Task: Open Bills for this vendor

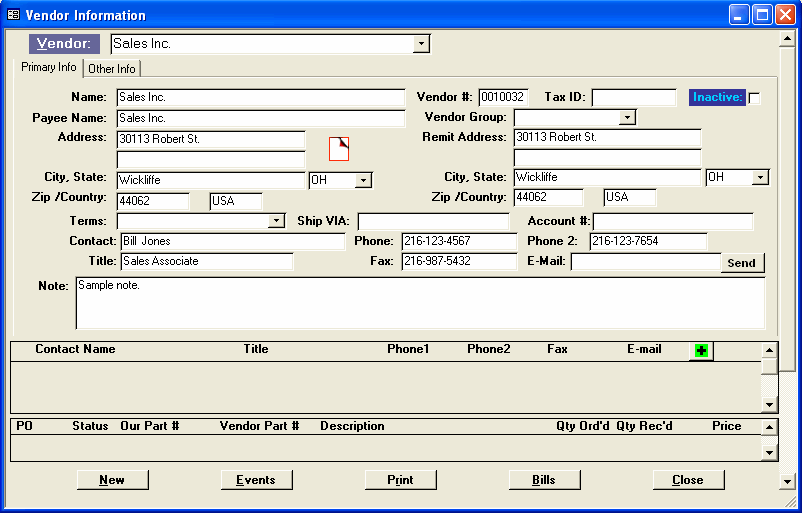Action: point(544,480)
